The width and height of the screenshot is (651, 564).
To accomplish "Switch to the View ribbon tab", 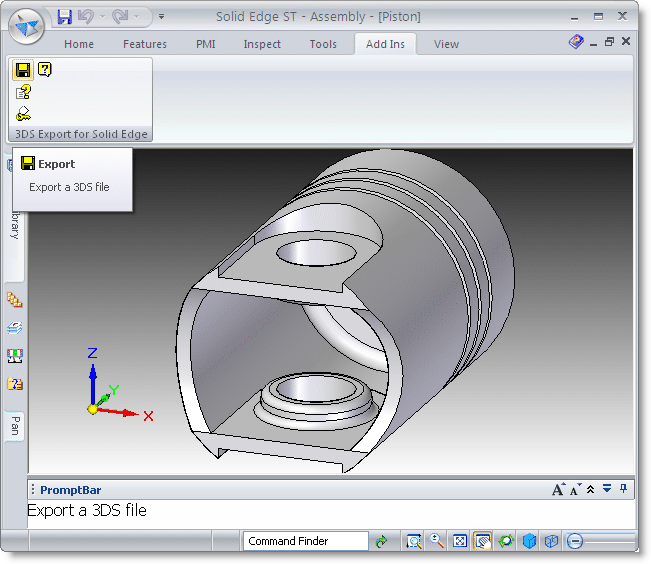I will 446,44.
